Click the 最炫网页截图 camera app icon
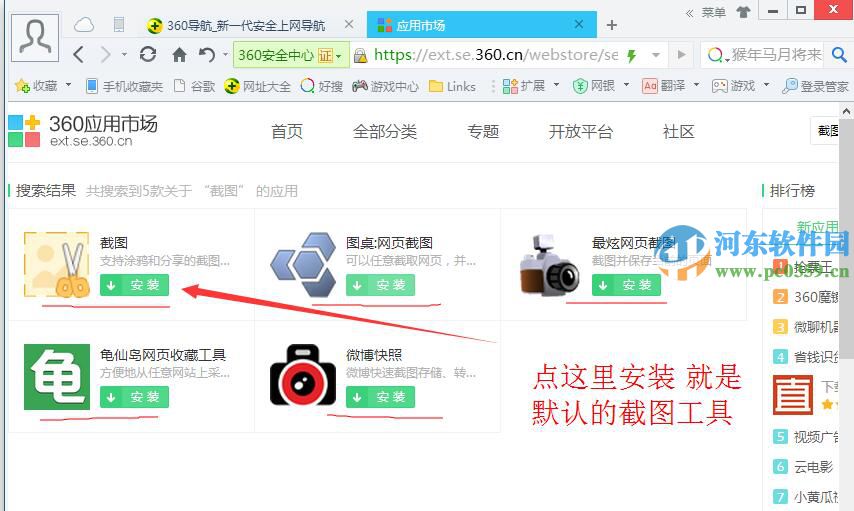This screenshot has height=511, width=854. pyautogui.click(x=549, y=265)
